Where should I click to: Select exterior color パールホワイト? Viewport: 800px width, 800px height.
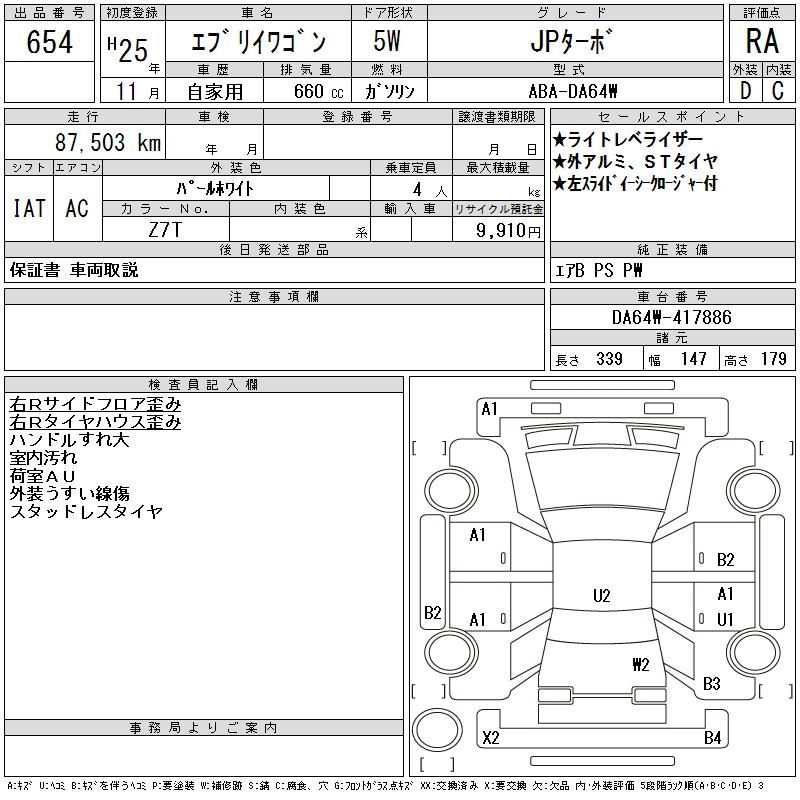pos(215,189)
